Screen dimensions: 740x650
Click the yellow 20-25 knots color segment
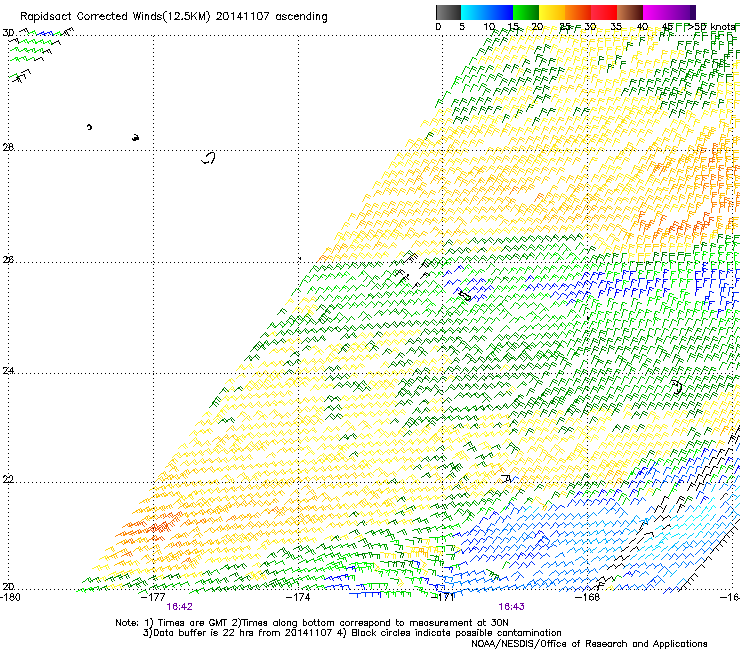[552, 12]
